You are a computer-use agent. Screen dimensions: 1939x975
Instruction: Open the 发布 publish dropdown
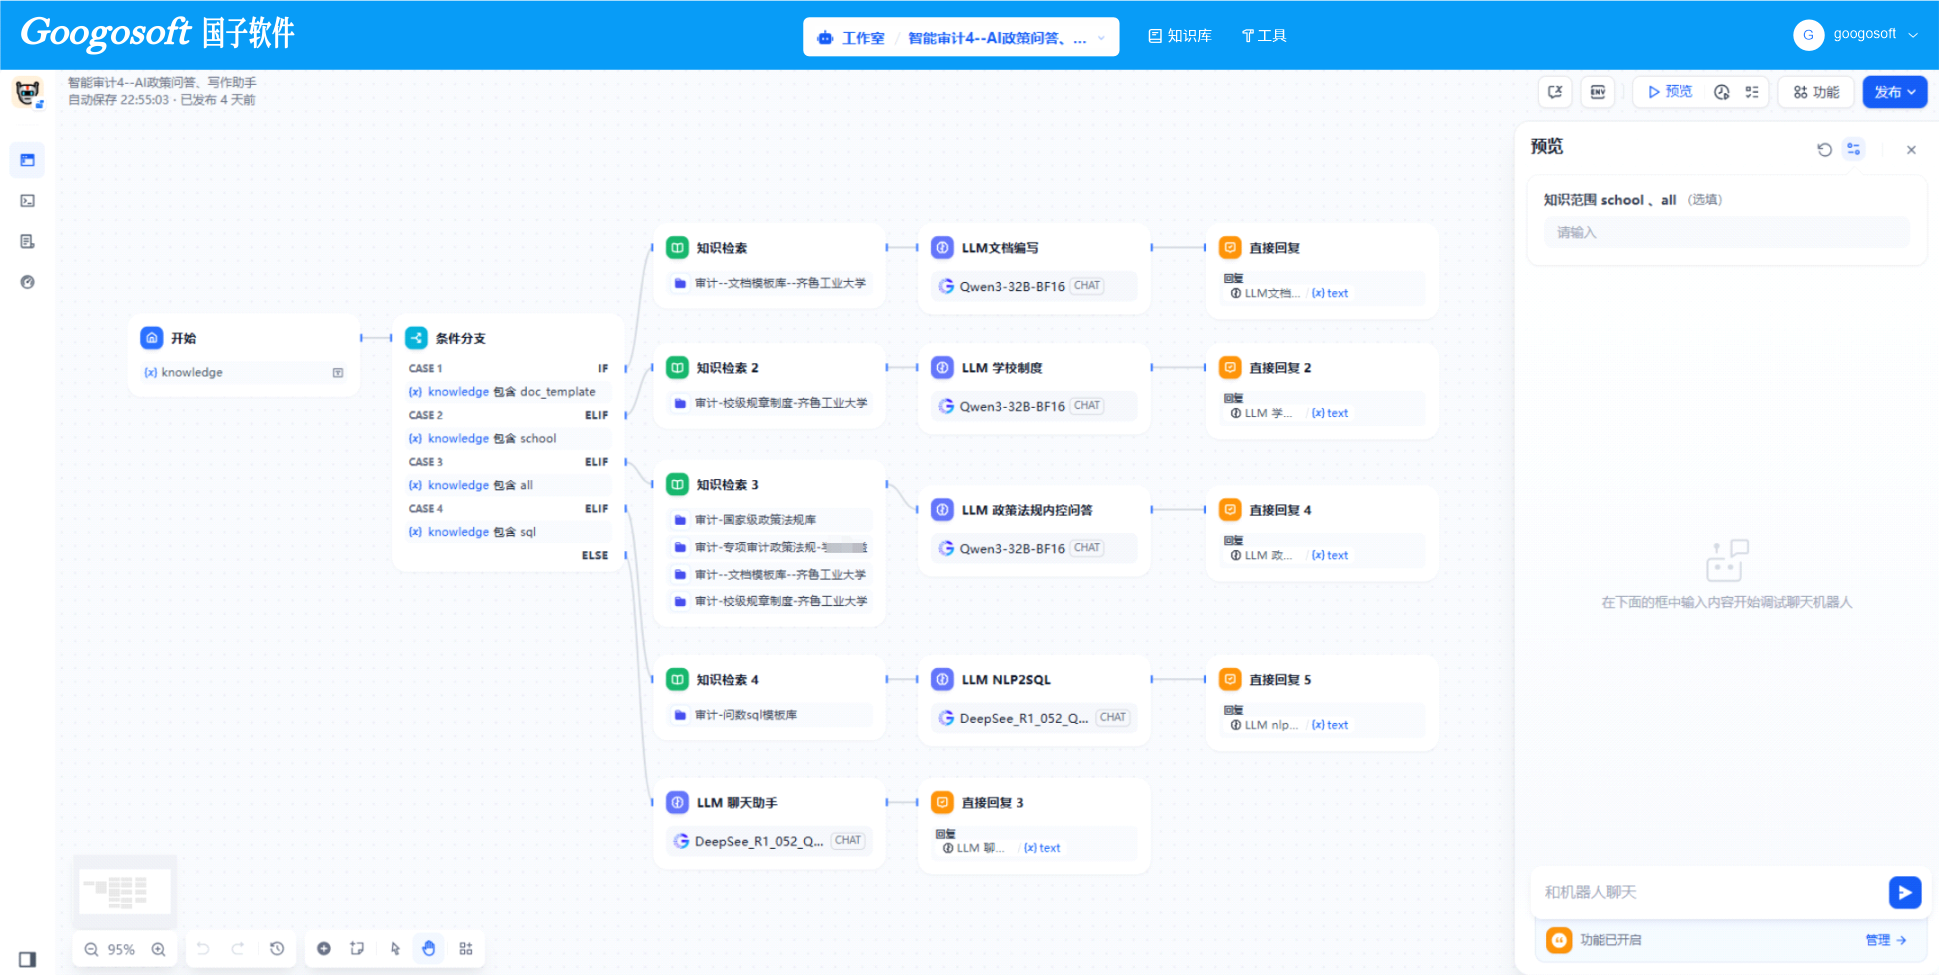1894,92
